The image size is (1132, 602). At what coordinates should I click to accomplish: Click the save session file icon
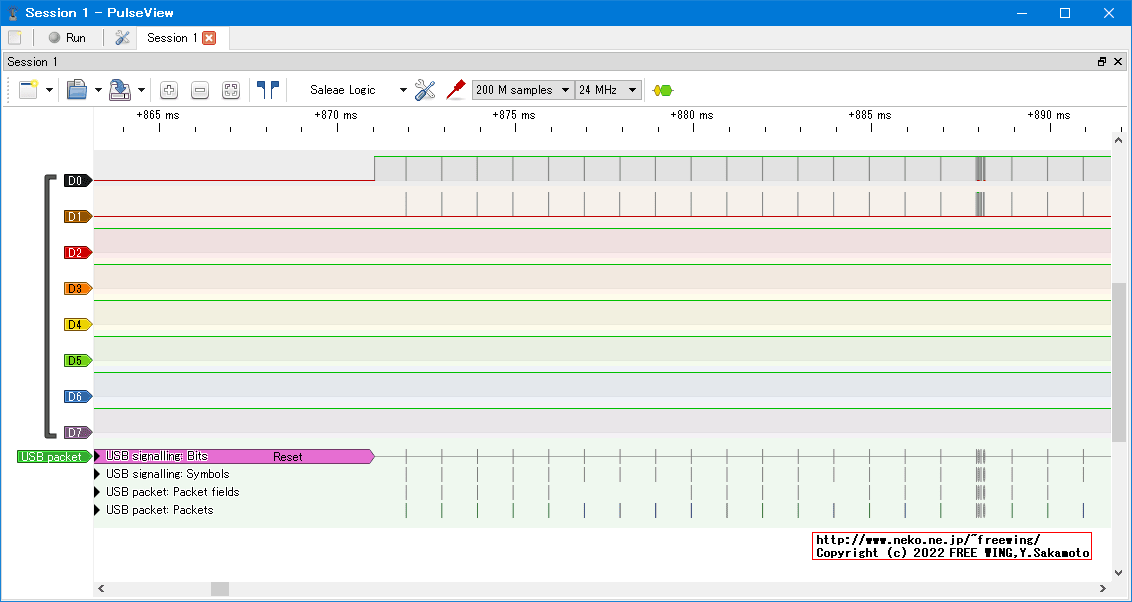tap(120, 90)
